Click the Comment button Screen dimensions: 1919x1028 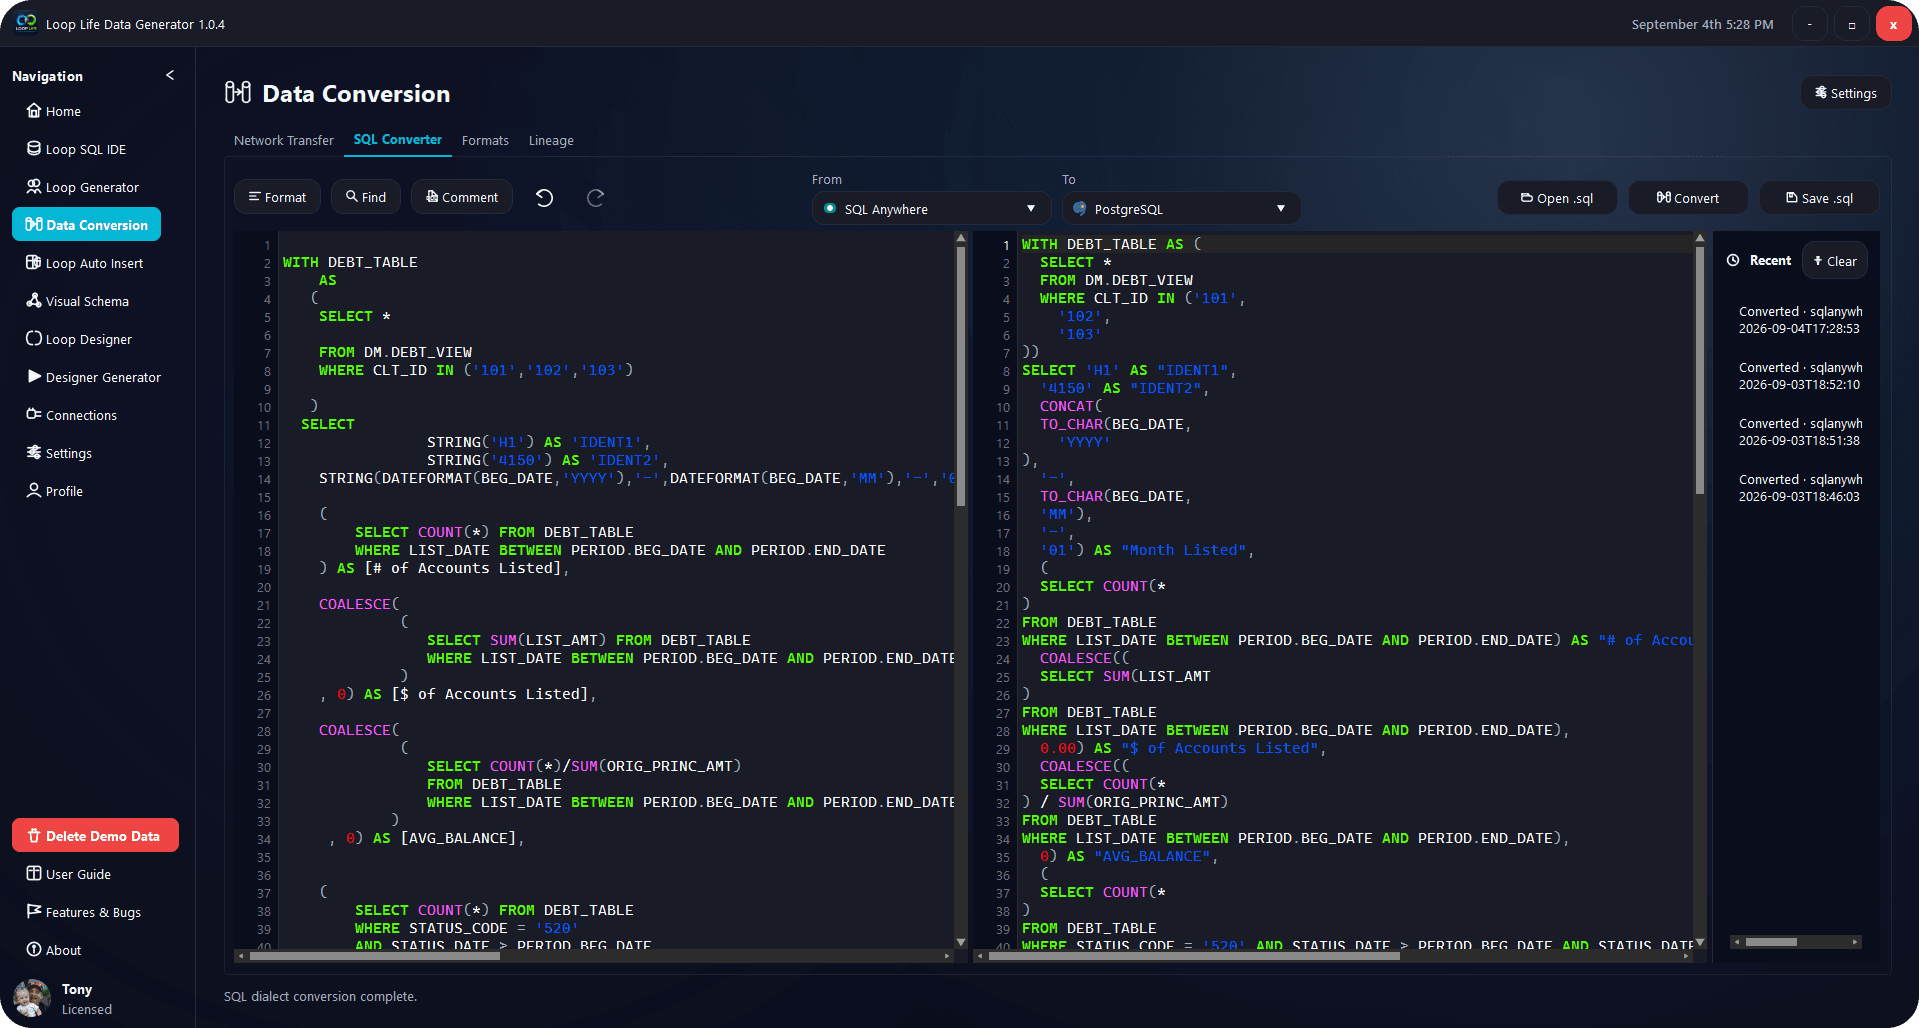pyautogui.click(x=461, y=197)
